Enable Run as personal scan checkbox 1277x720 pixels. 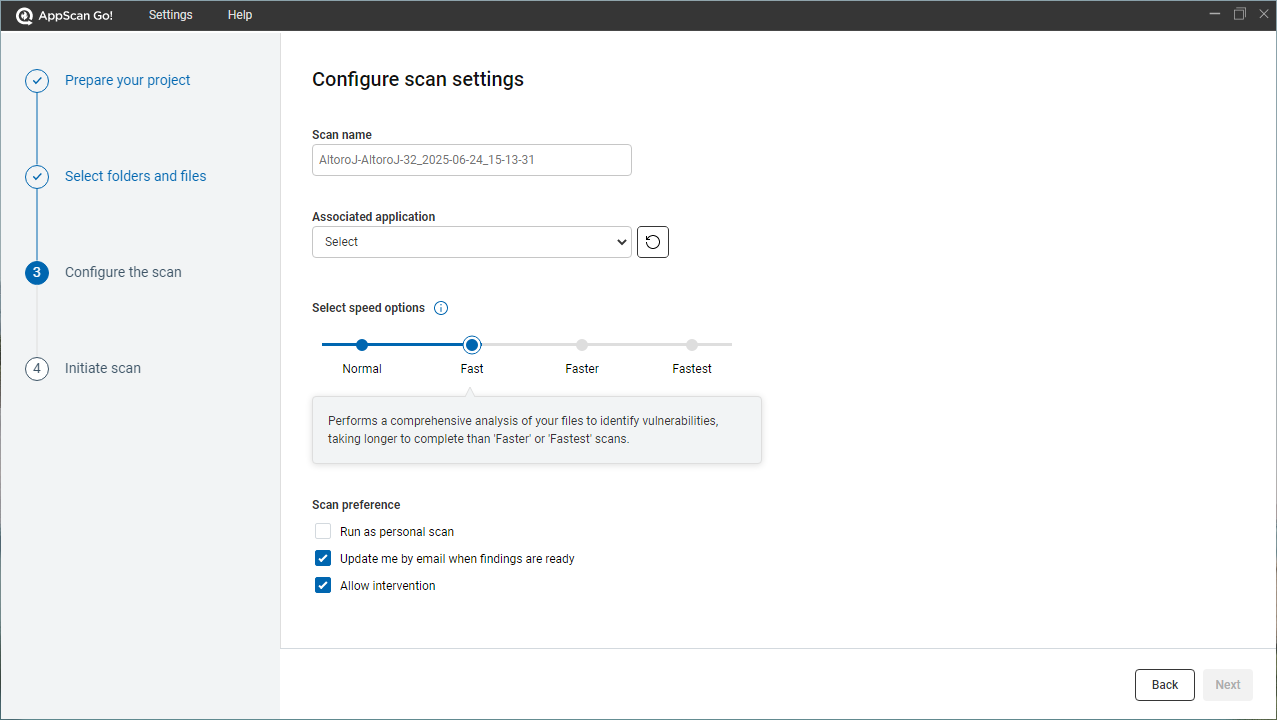[x=323, y=532]
